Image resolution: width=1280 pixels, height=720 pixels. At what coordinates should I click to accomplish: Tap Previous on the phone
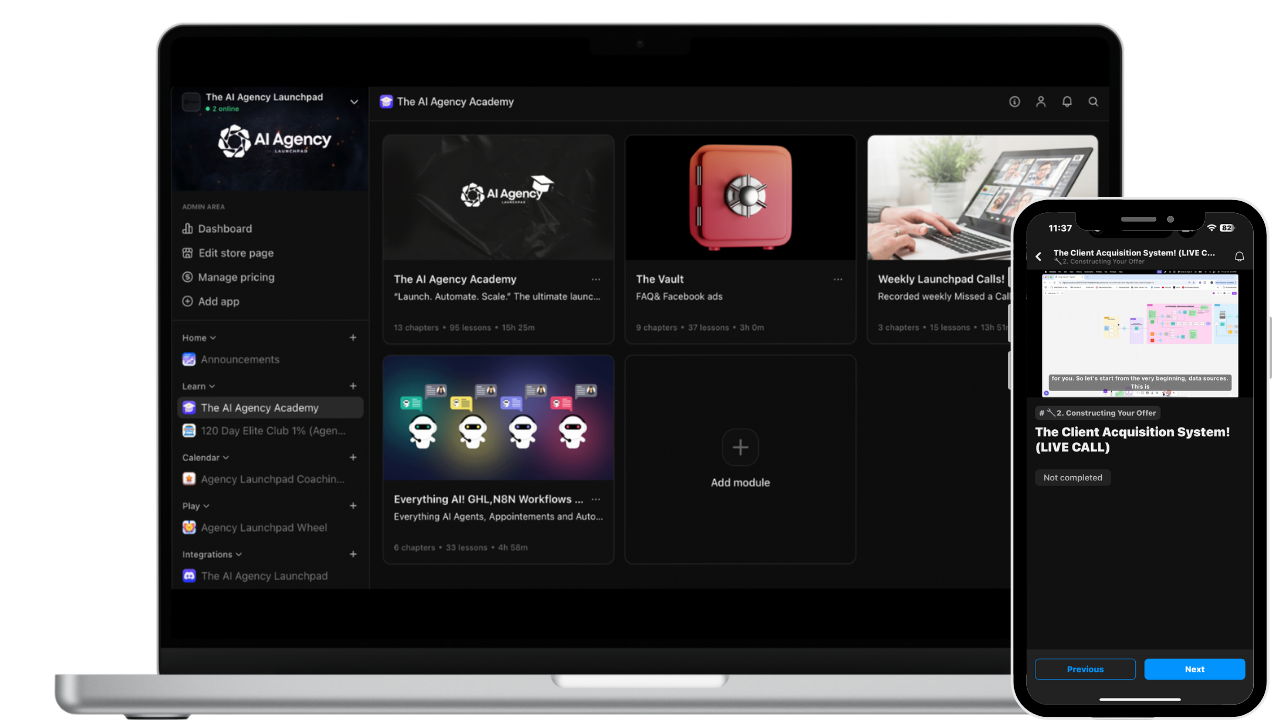tap(1085, 669)
